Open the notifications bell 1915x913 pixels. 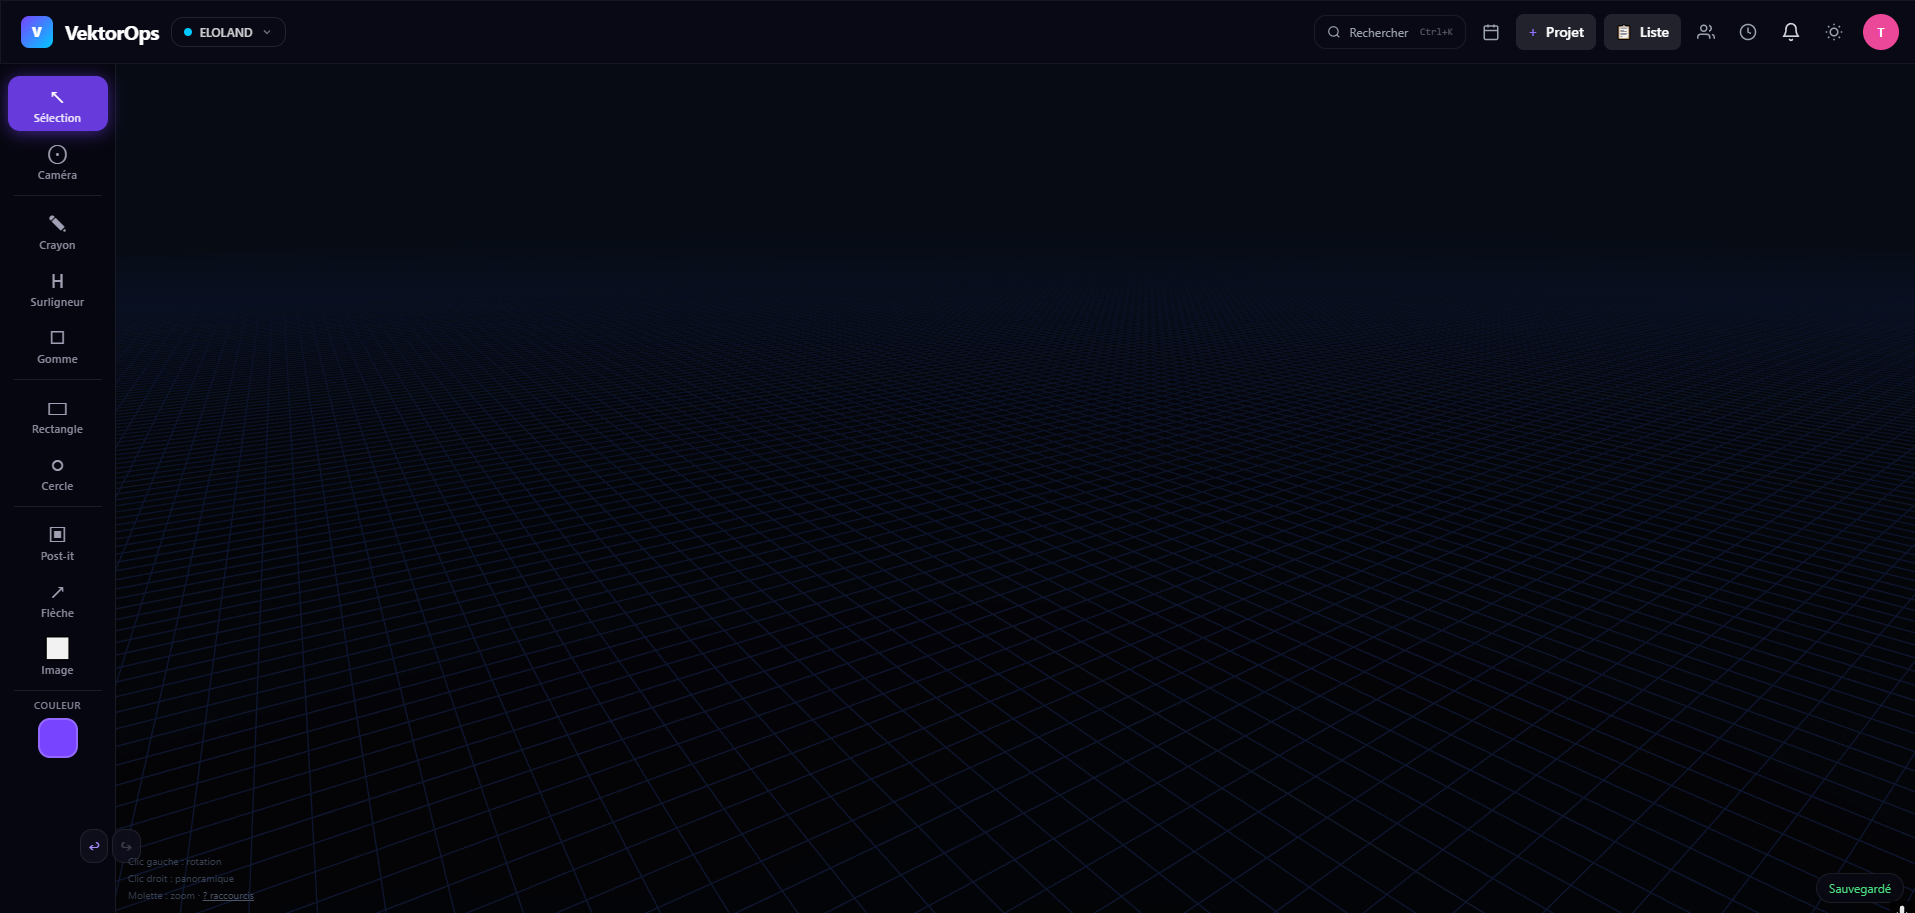pos(1791,32)
